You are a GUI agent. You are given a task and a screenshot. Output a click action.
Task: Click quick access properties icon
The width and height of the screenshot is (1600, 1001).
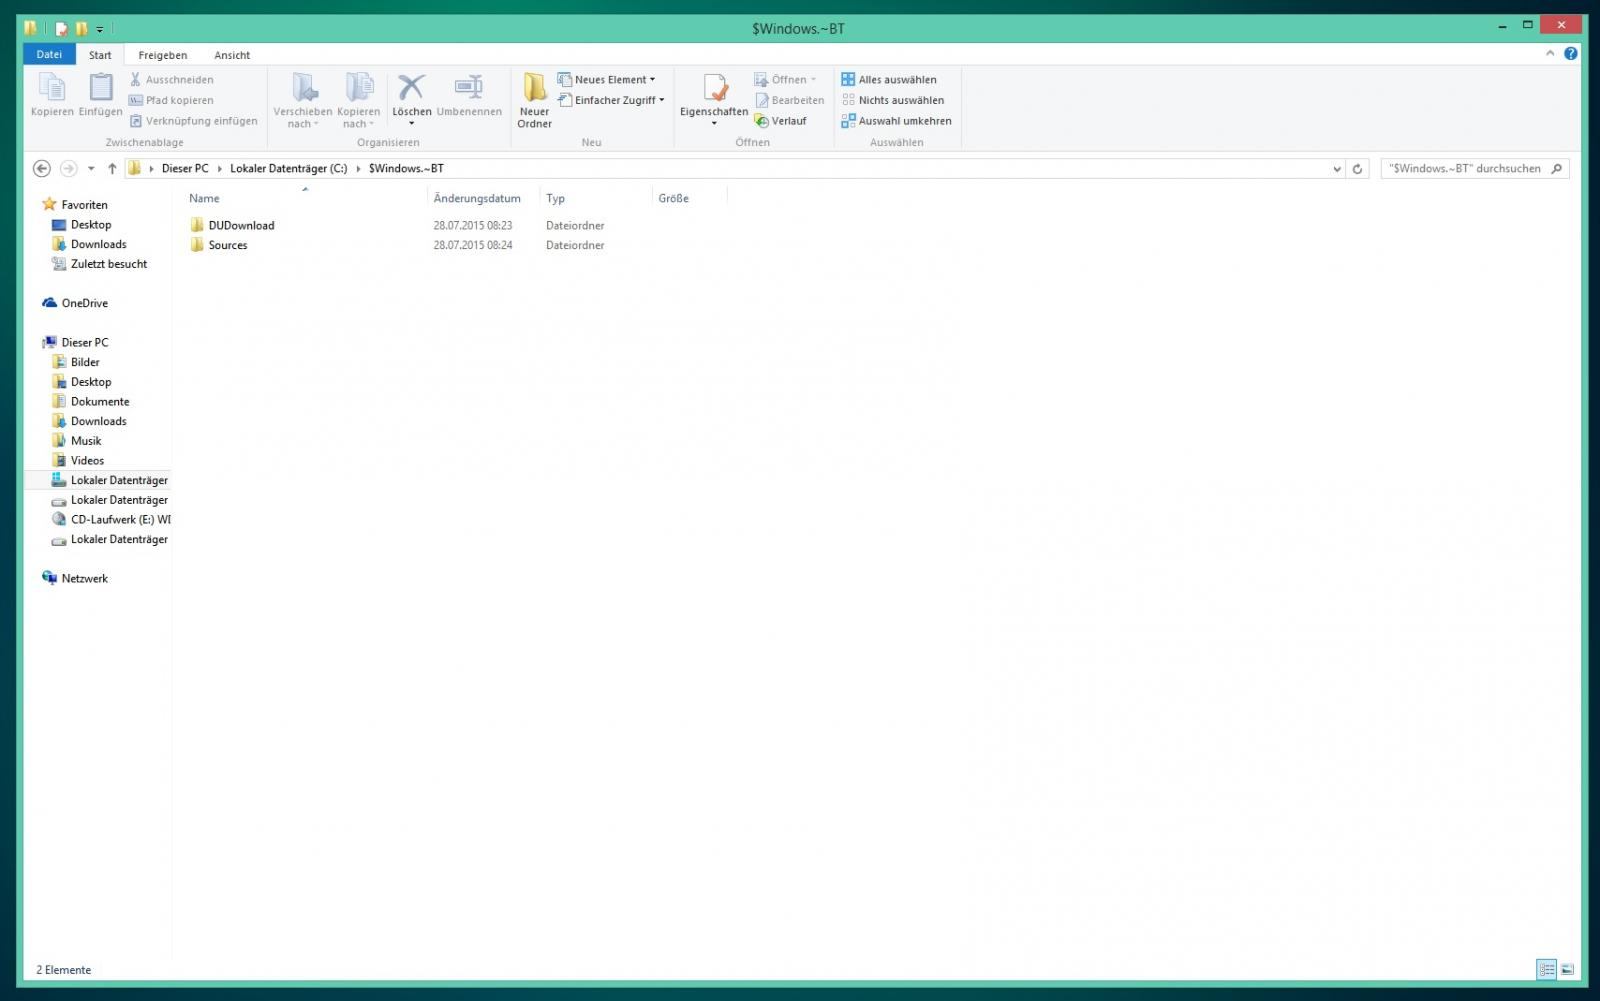pos(62,28)
